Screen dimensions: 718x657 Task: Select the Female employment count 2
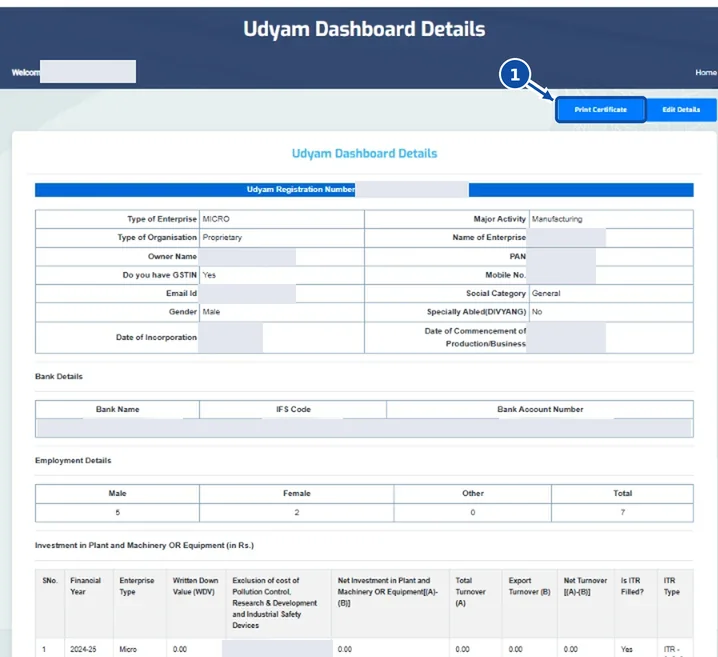point(297,512)
